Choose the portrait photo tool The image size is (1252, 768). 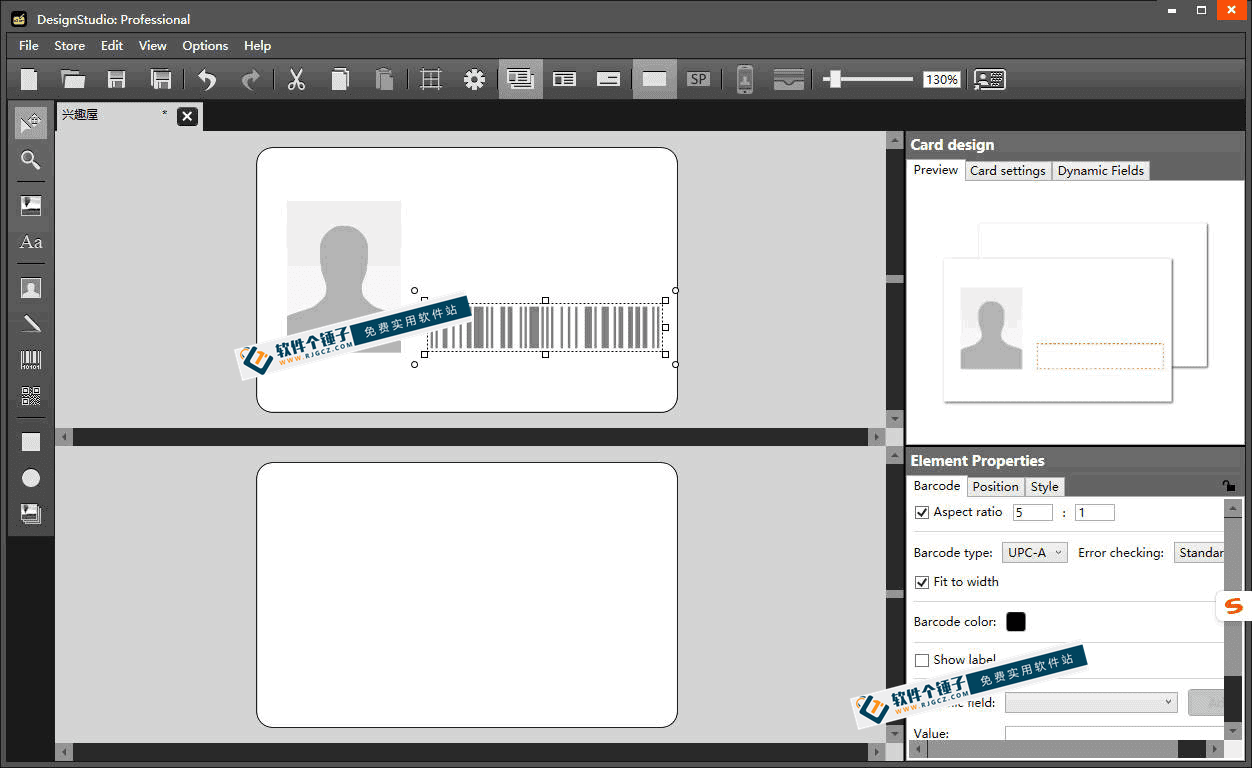pos(31,288)
